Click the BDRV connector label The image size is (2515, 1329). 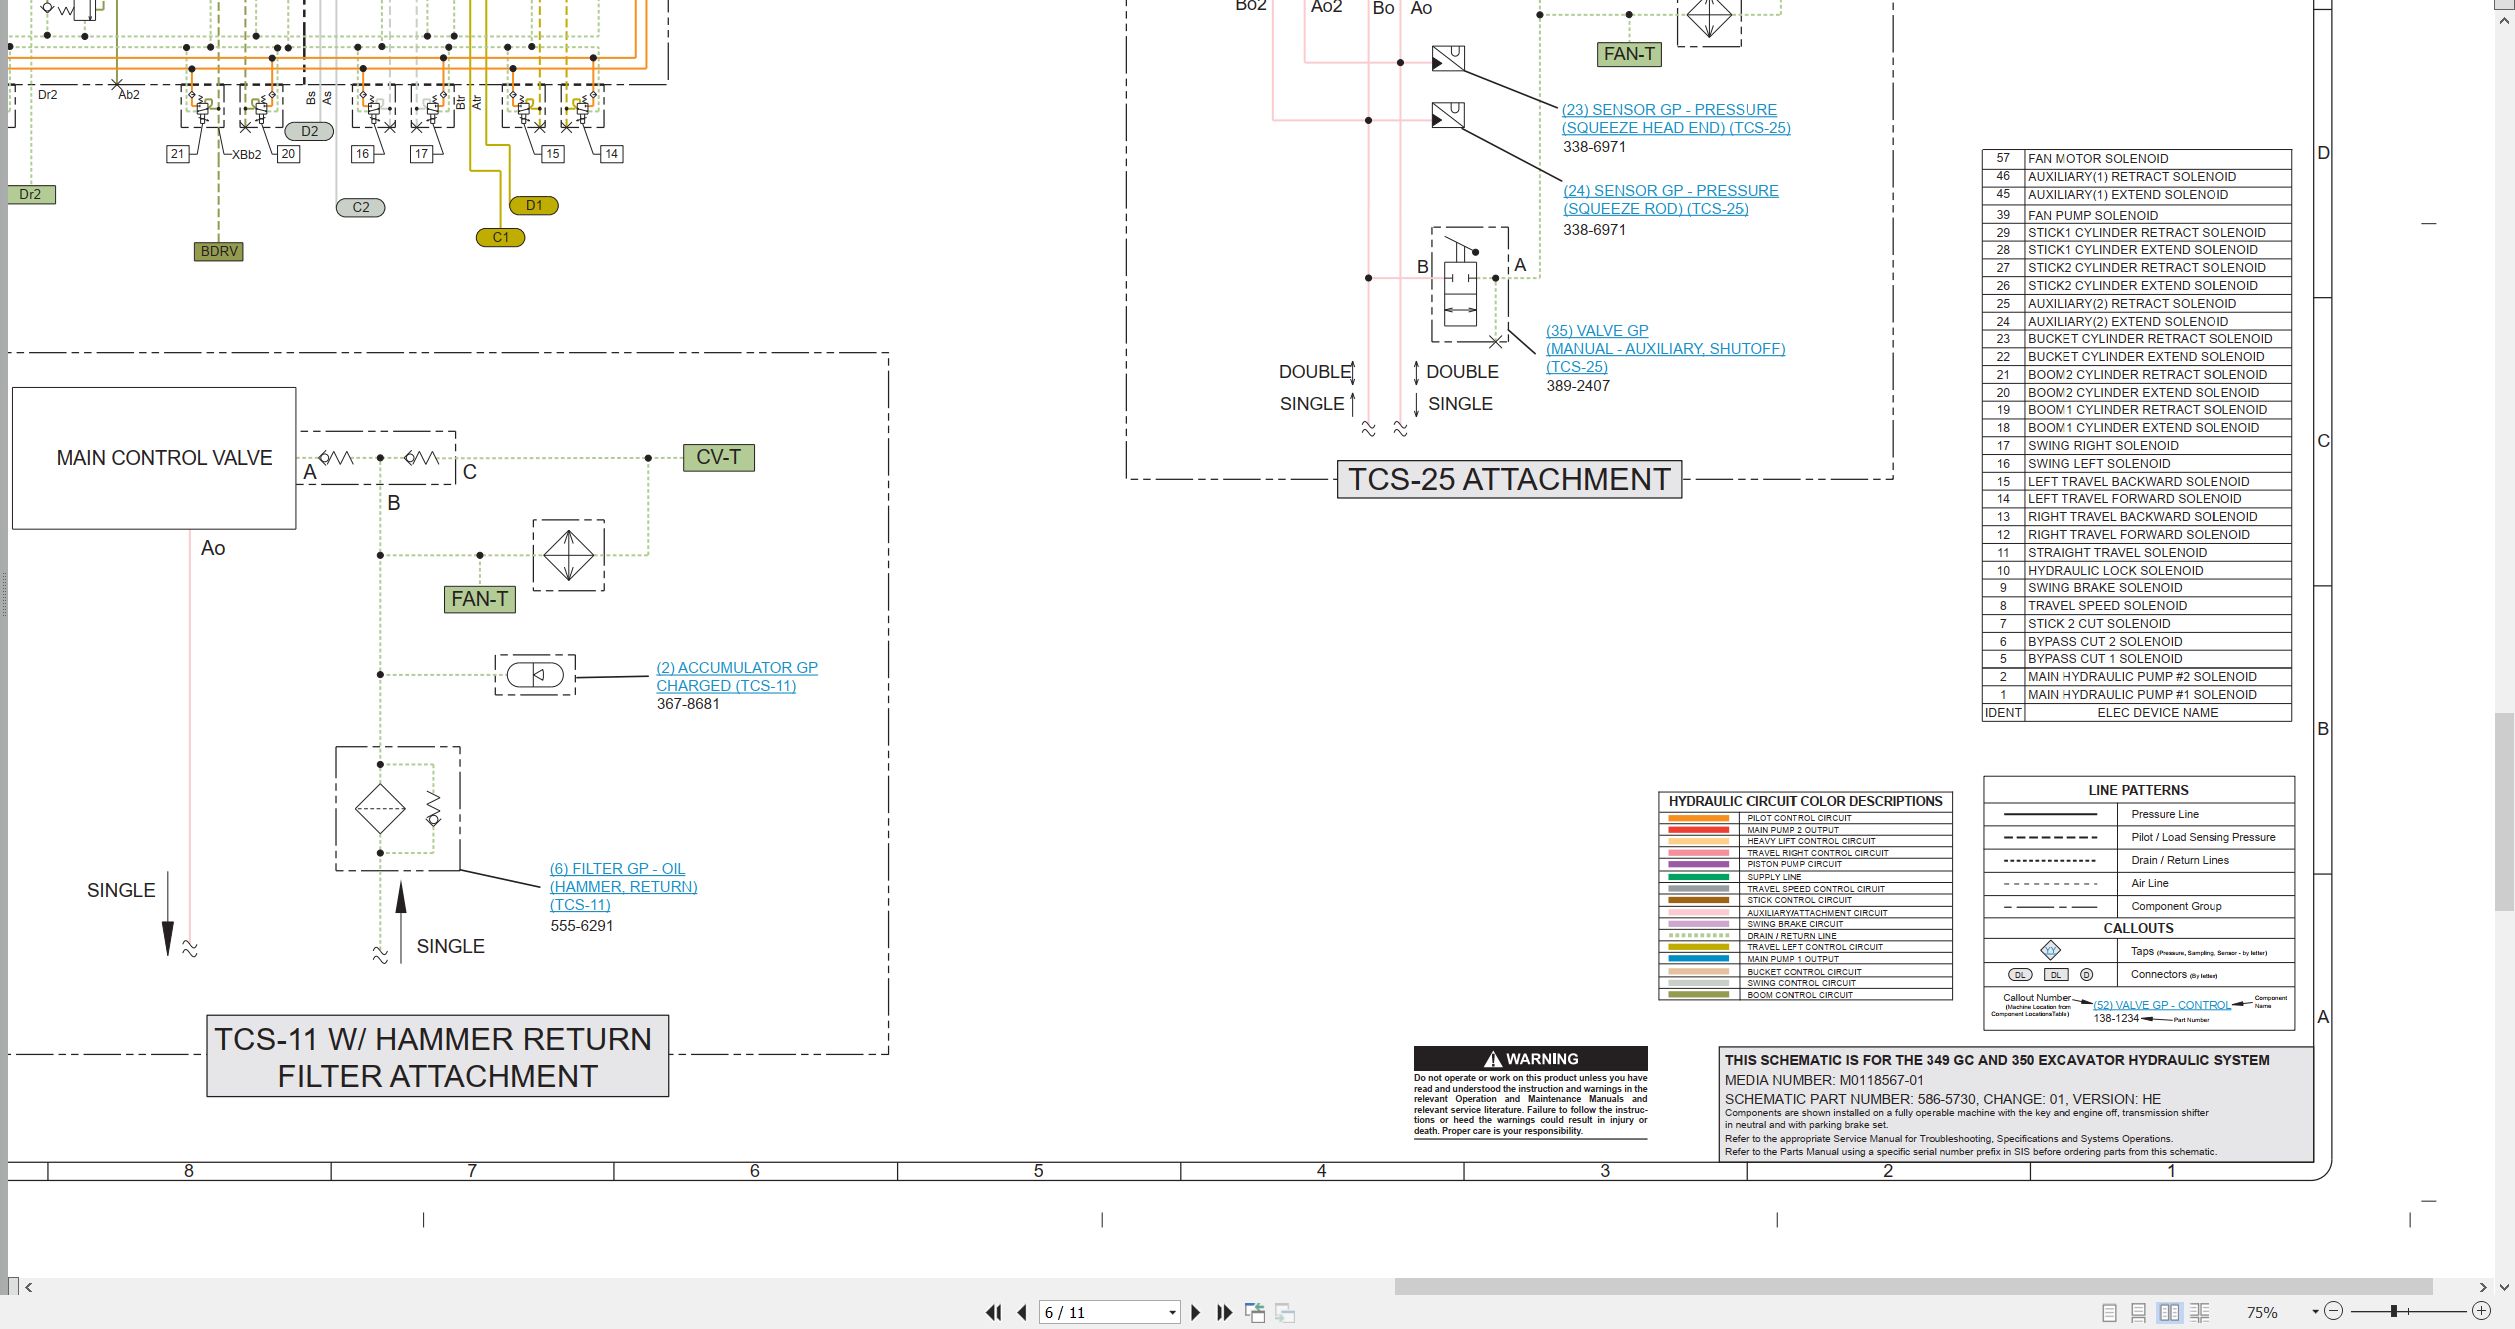219,251
